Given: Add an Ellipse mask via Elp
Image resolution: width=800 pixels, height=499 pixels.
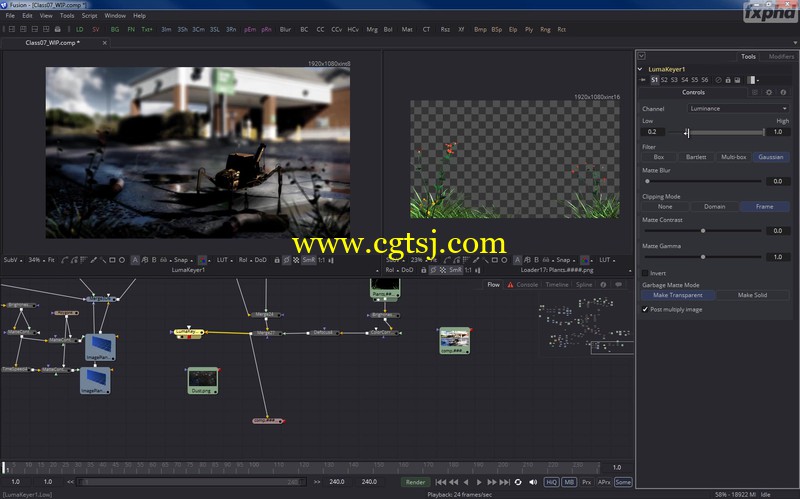Looking at the screenshot, I should [513, 30].
